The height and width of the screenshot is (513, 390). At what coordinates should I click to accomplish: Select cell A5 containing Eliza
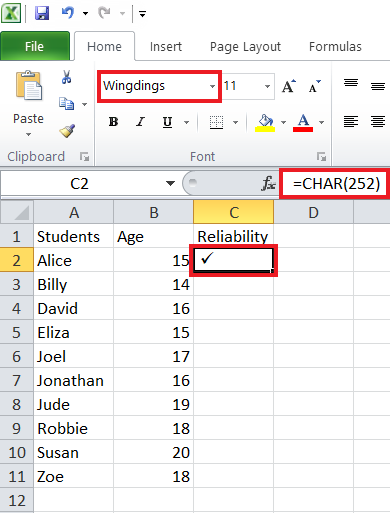73,332
